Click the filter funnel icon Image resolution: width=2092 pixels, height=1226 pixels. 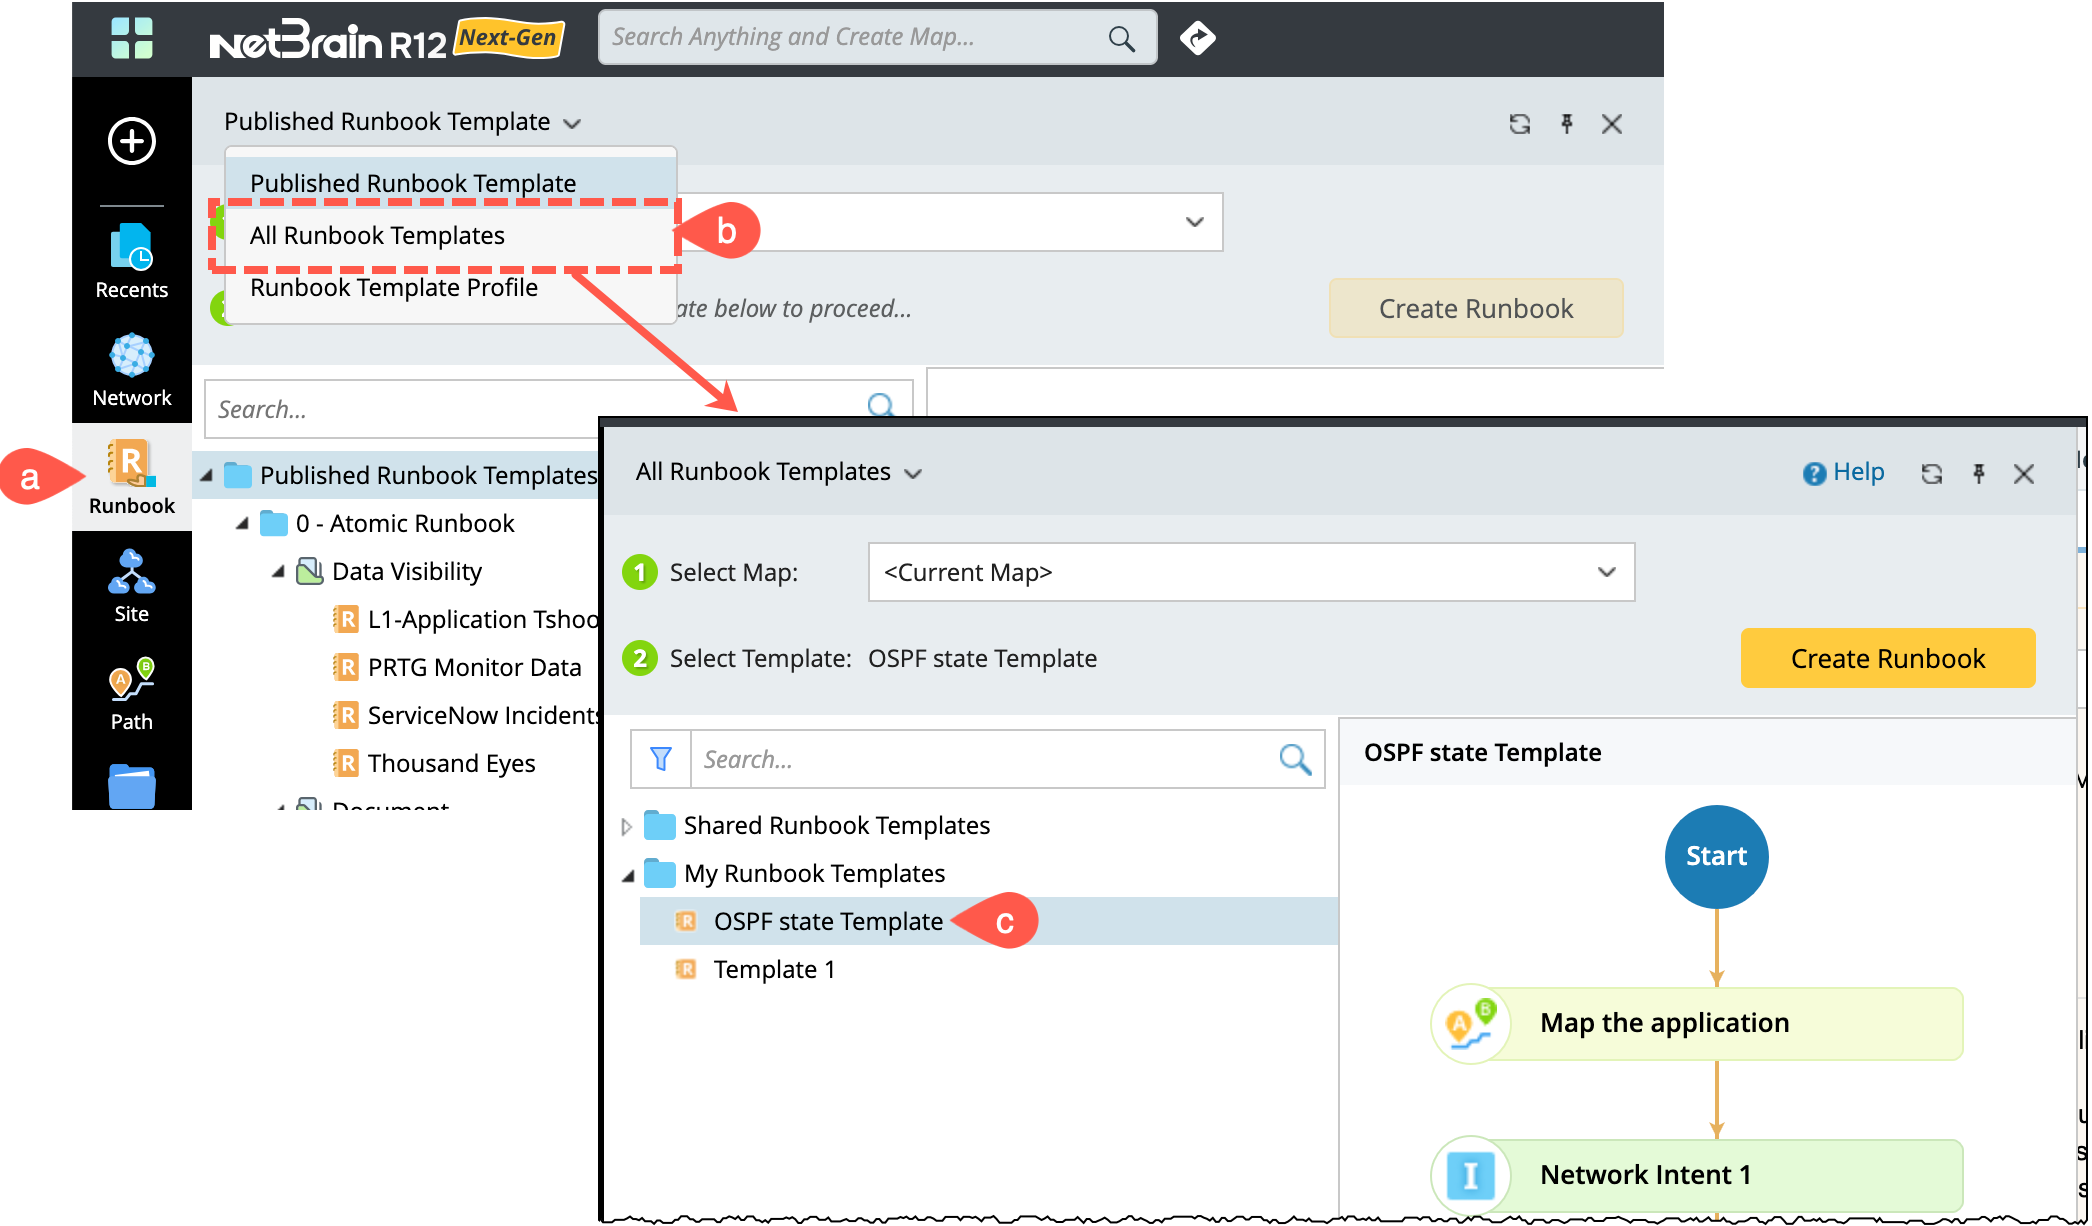coord(661,760)
